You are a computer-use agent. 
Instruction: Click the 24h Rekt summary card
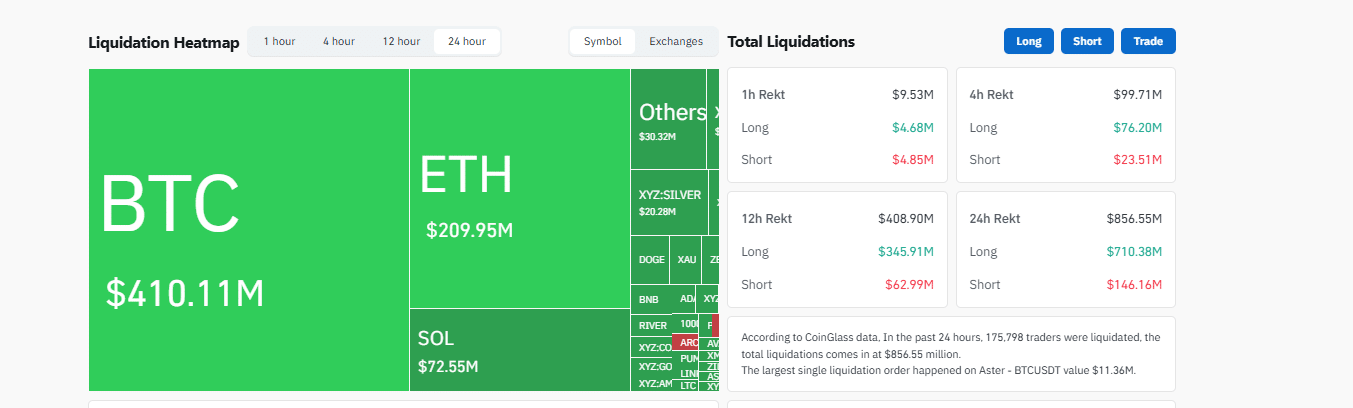[1065, 250]
